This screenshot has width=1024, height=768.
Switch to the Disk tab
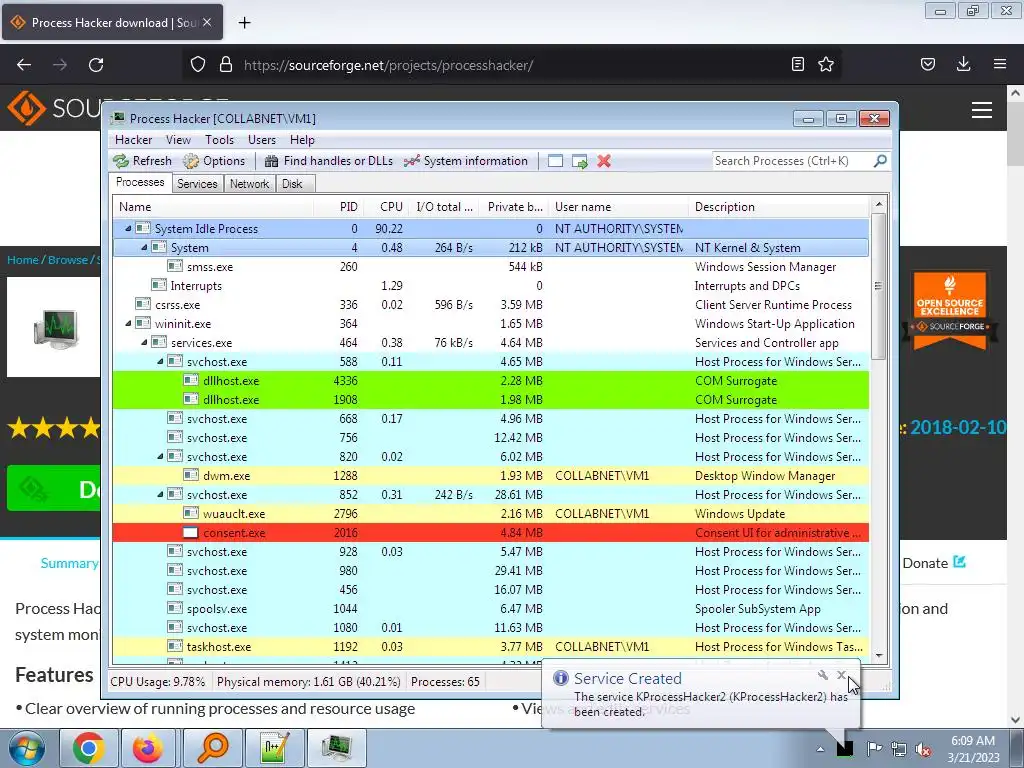point(292,184)
